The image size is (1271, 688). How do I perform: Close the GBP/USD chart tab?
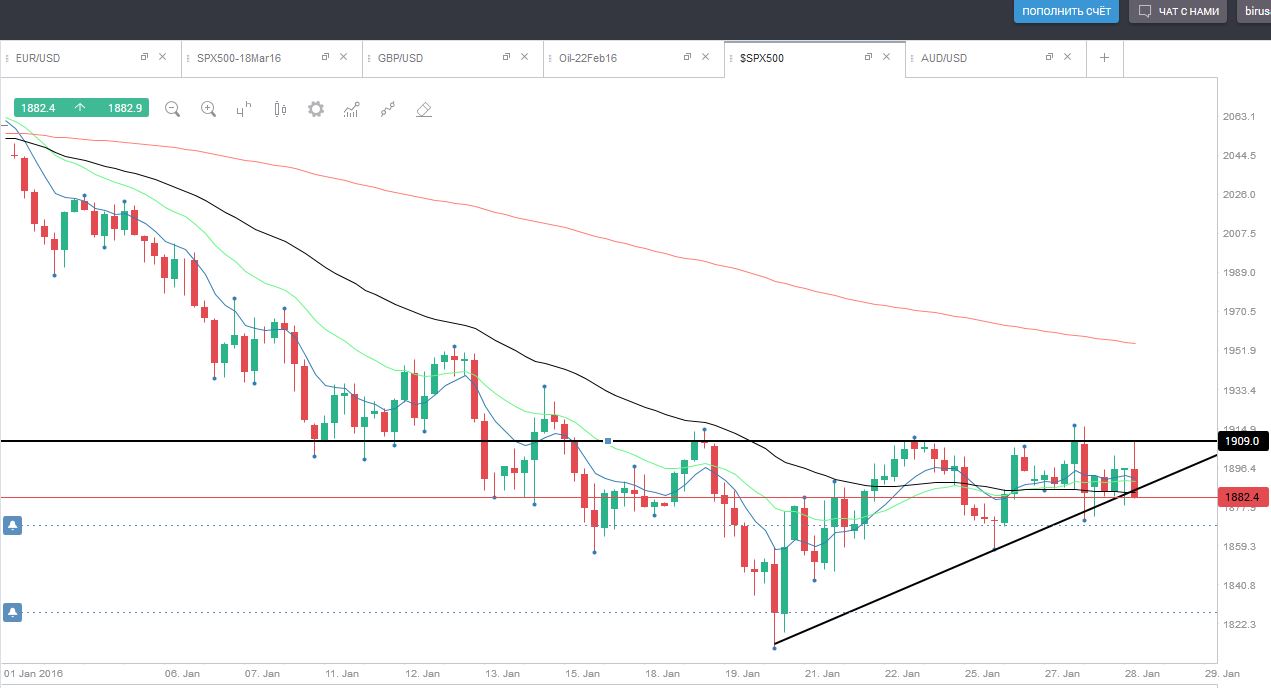point(525,57)
